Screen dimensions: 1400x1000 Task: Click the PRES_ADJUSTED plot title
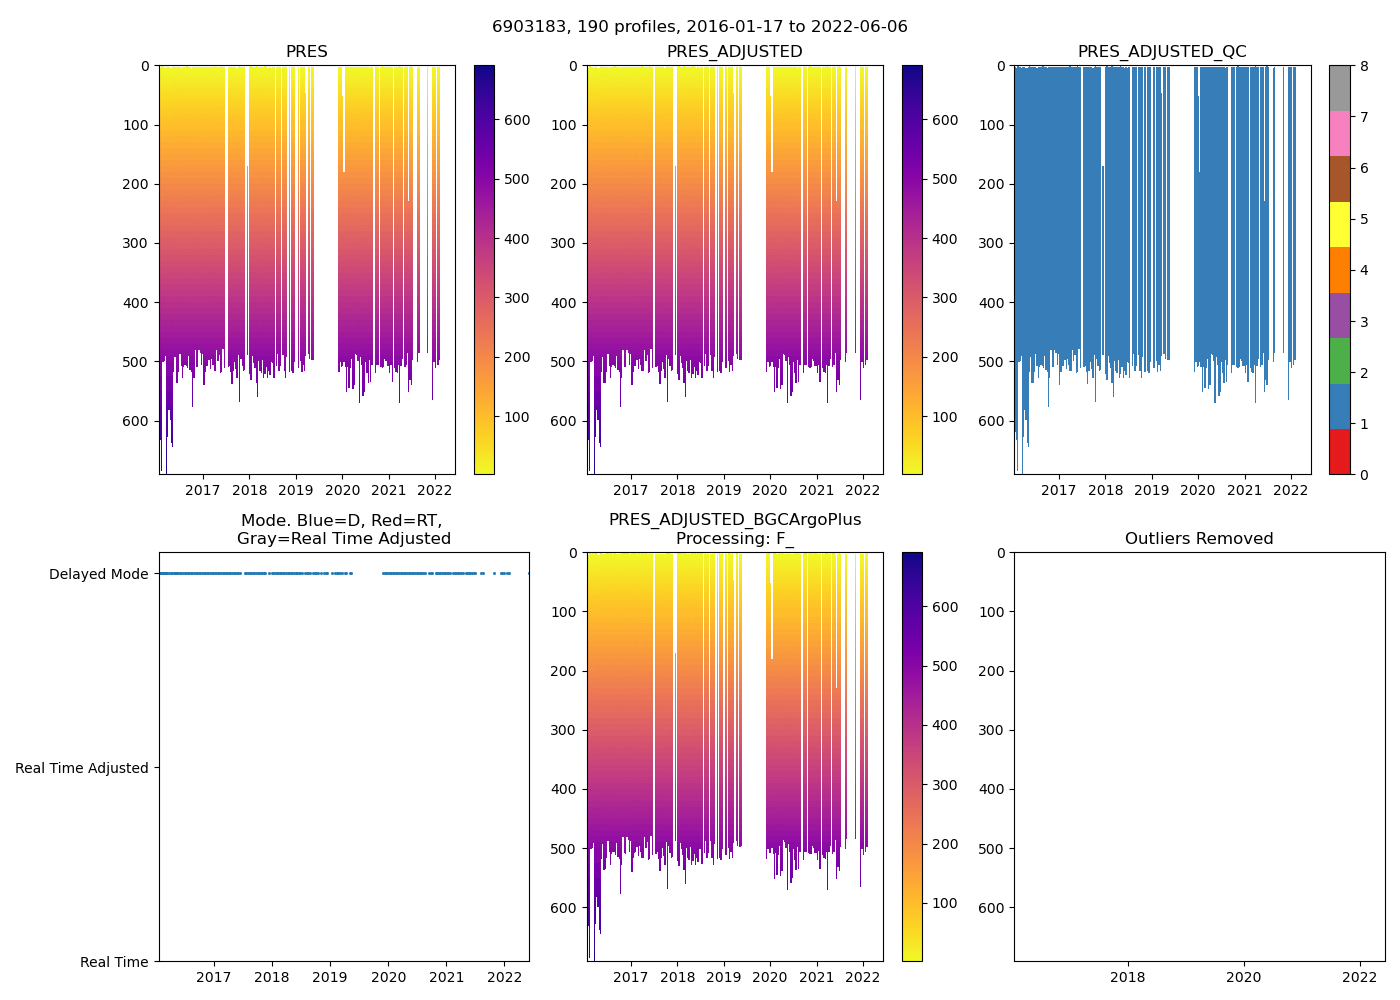tap(734, 52)
